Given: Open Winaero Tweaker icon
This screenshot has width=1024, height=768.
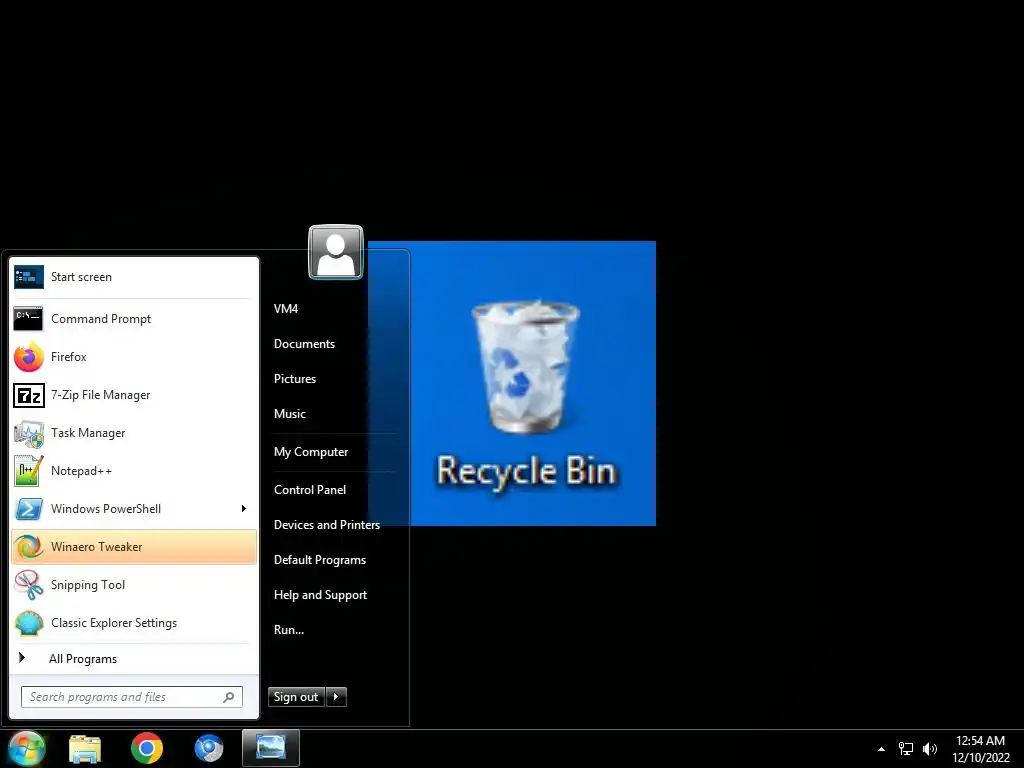Looking at the screenshot, I should [29, 547].
